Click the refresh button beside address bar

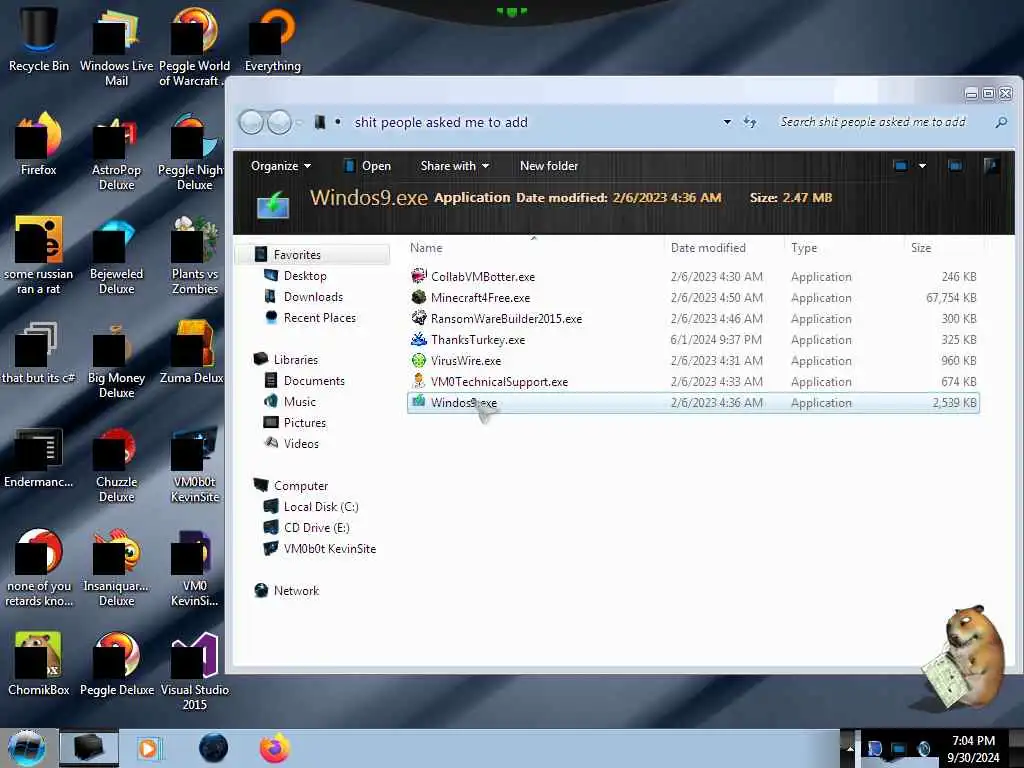pos(750,122)
